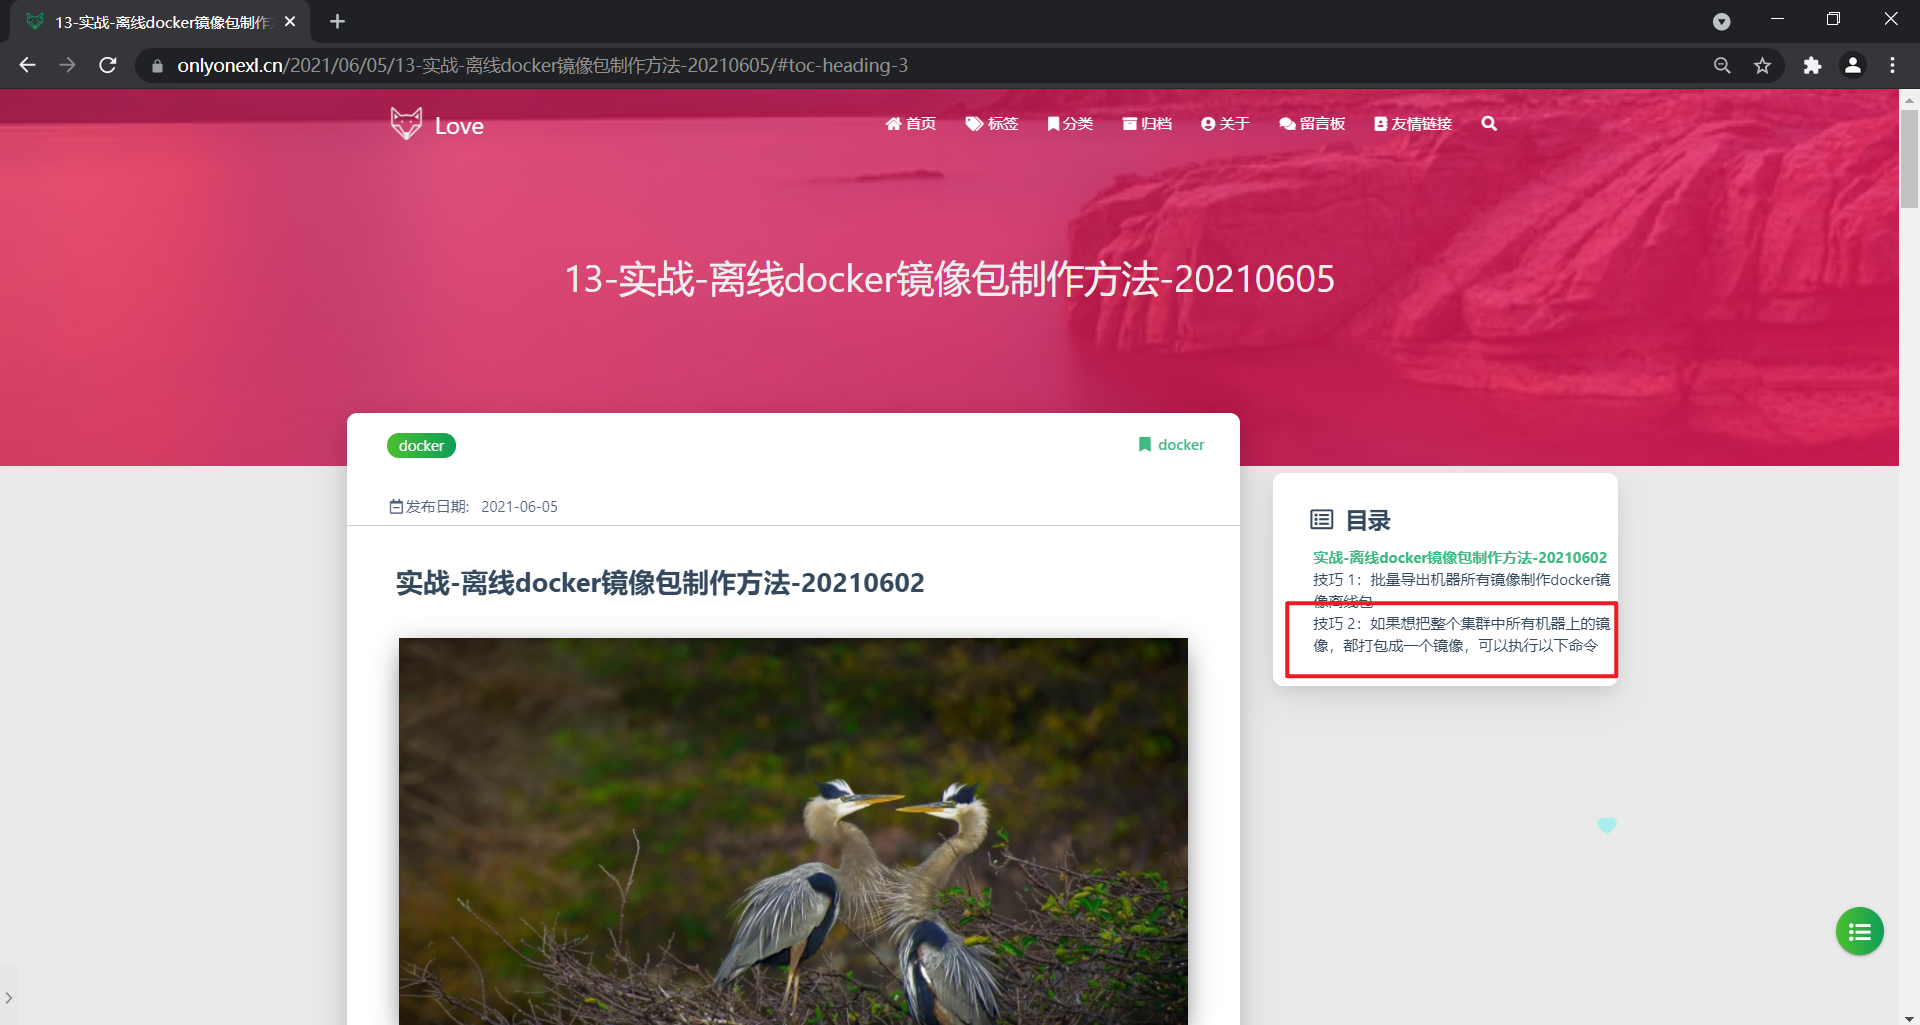
Task: Close the 13-实战 docker tab
Action: coord(290,21)
